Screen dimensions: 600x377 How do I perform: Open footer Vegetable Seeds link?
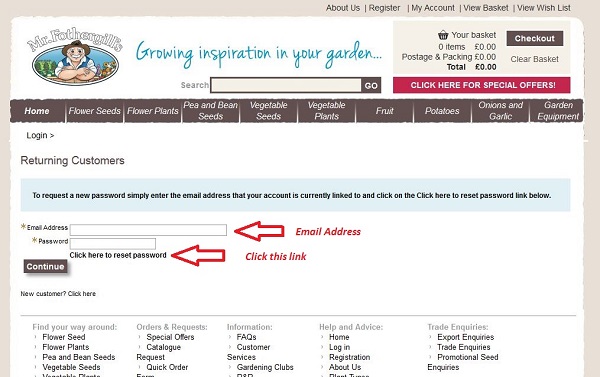tap(71, 367)
